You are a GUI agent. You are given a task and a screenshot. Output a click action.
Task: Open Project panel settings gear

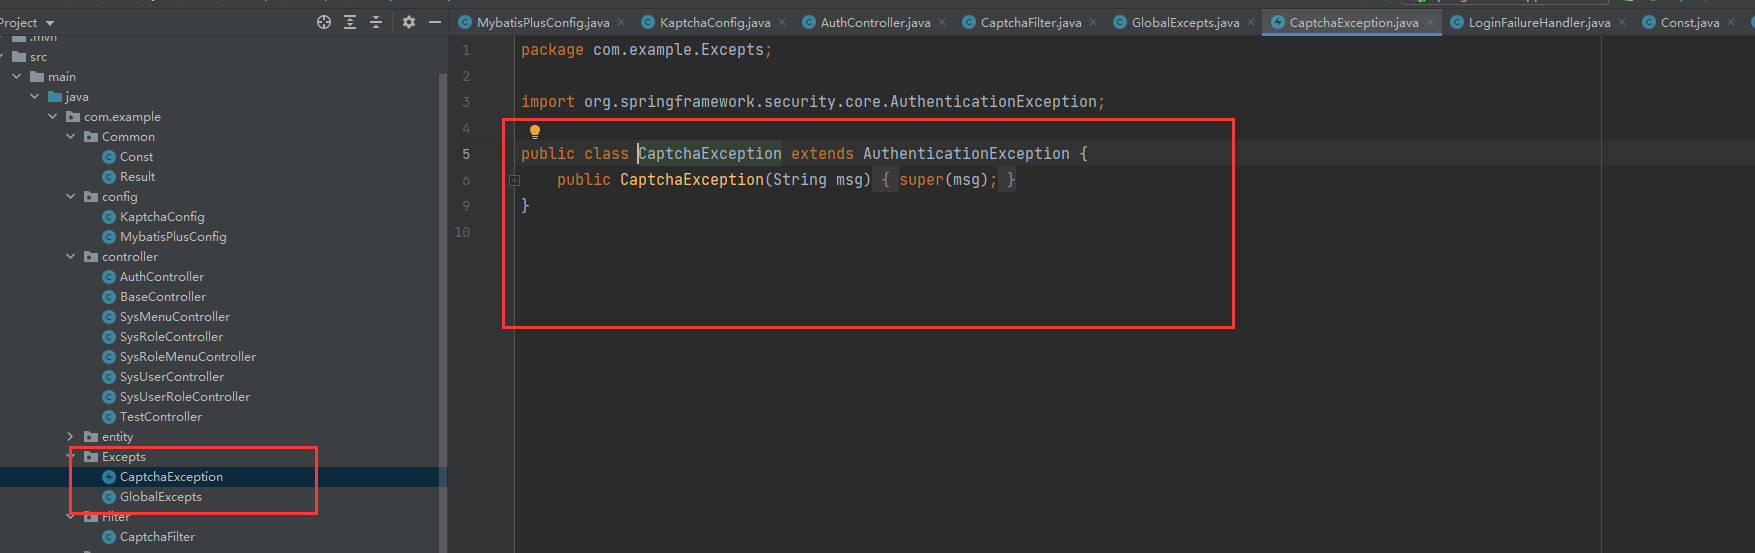pos(409,22)
